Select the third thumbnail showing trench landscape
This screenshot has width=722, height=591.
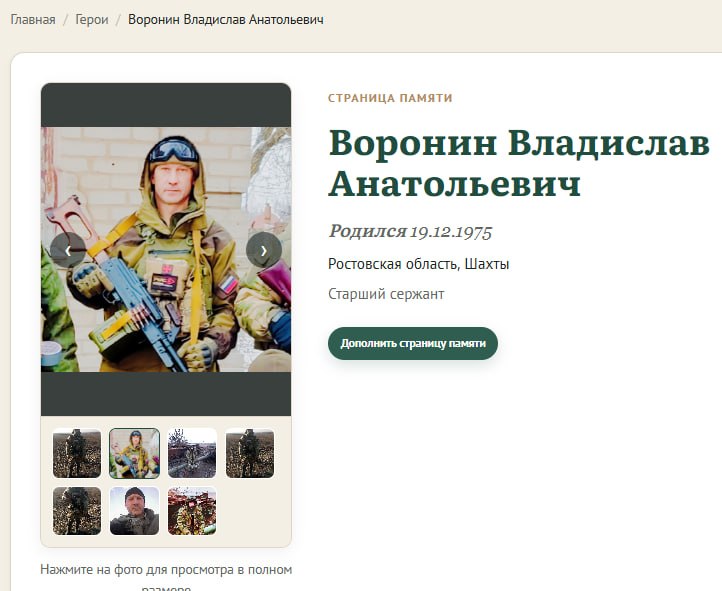192,453
